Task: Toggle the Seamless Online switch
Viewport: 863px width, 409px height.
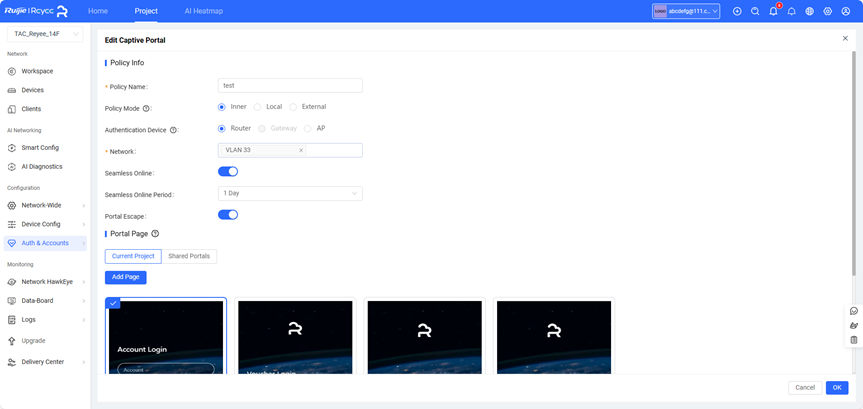Action: click(x=228, y=172)
